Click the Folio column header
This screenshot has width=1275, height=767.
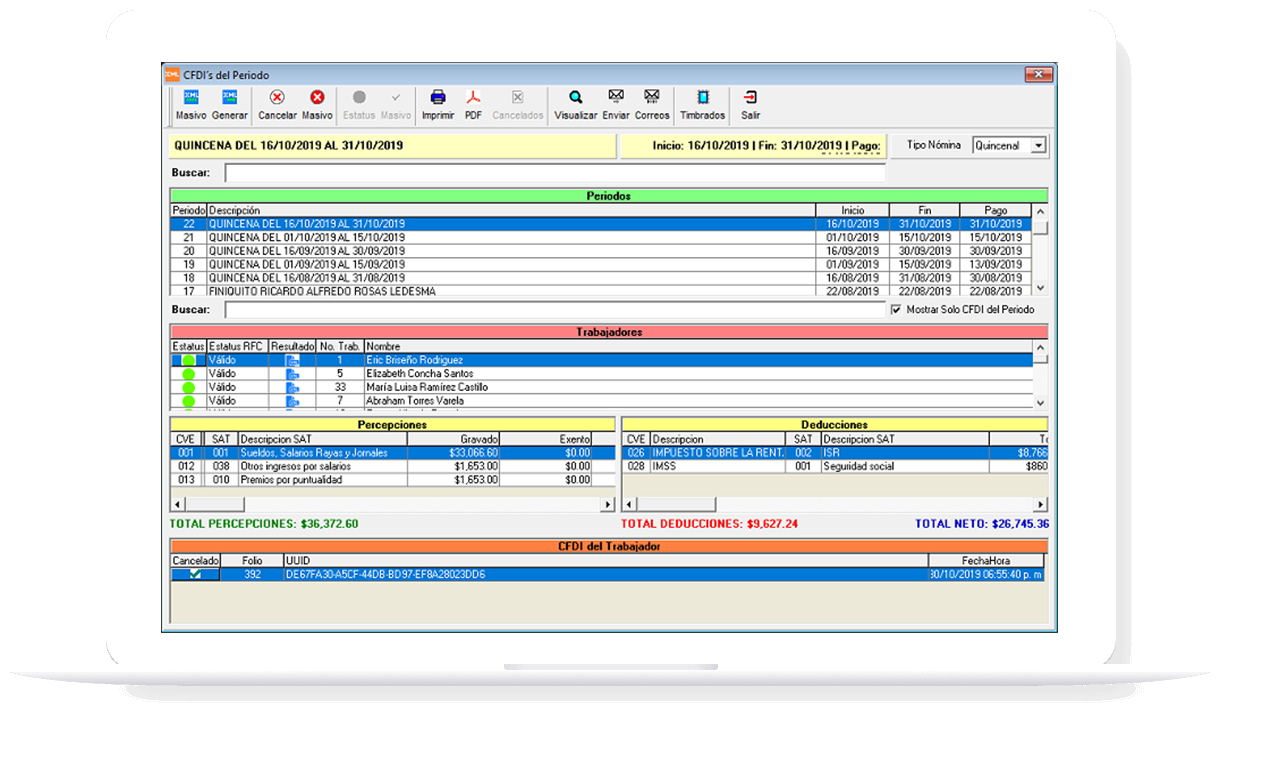pos(252,561)
